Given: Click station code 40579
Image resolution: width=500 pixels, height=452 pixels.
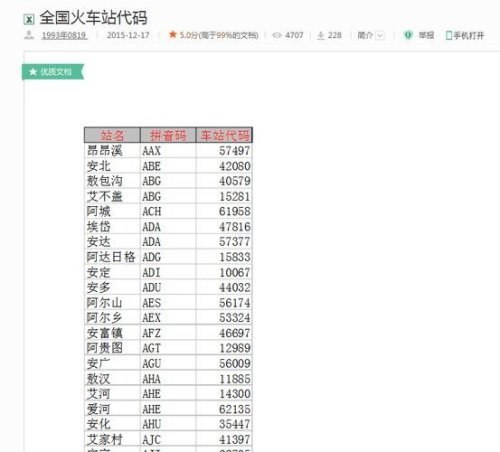Looking at the screenshot, I should 234,181.
